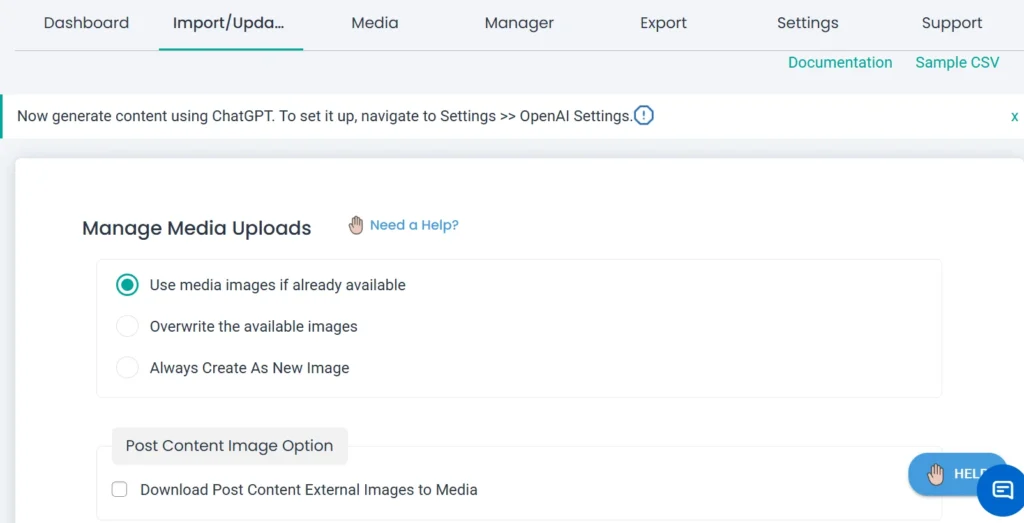The height and width of the screenshot is (523, 1024).
Task: Select 'Always Create As New Image' radio
Action: pos(127,368)
